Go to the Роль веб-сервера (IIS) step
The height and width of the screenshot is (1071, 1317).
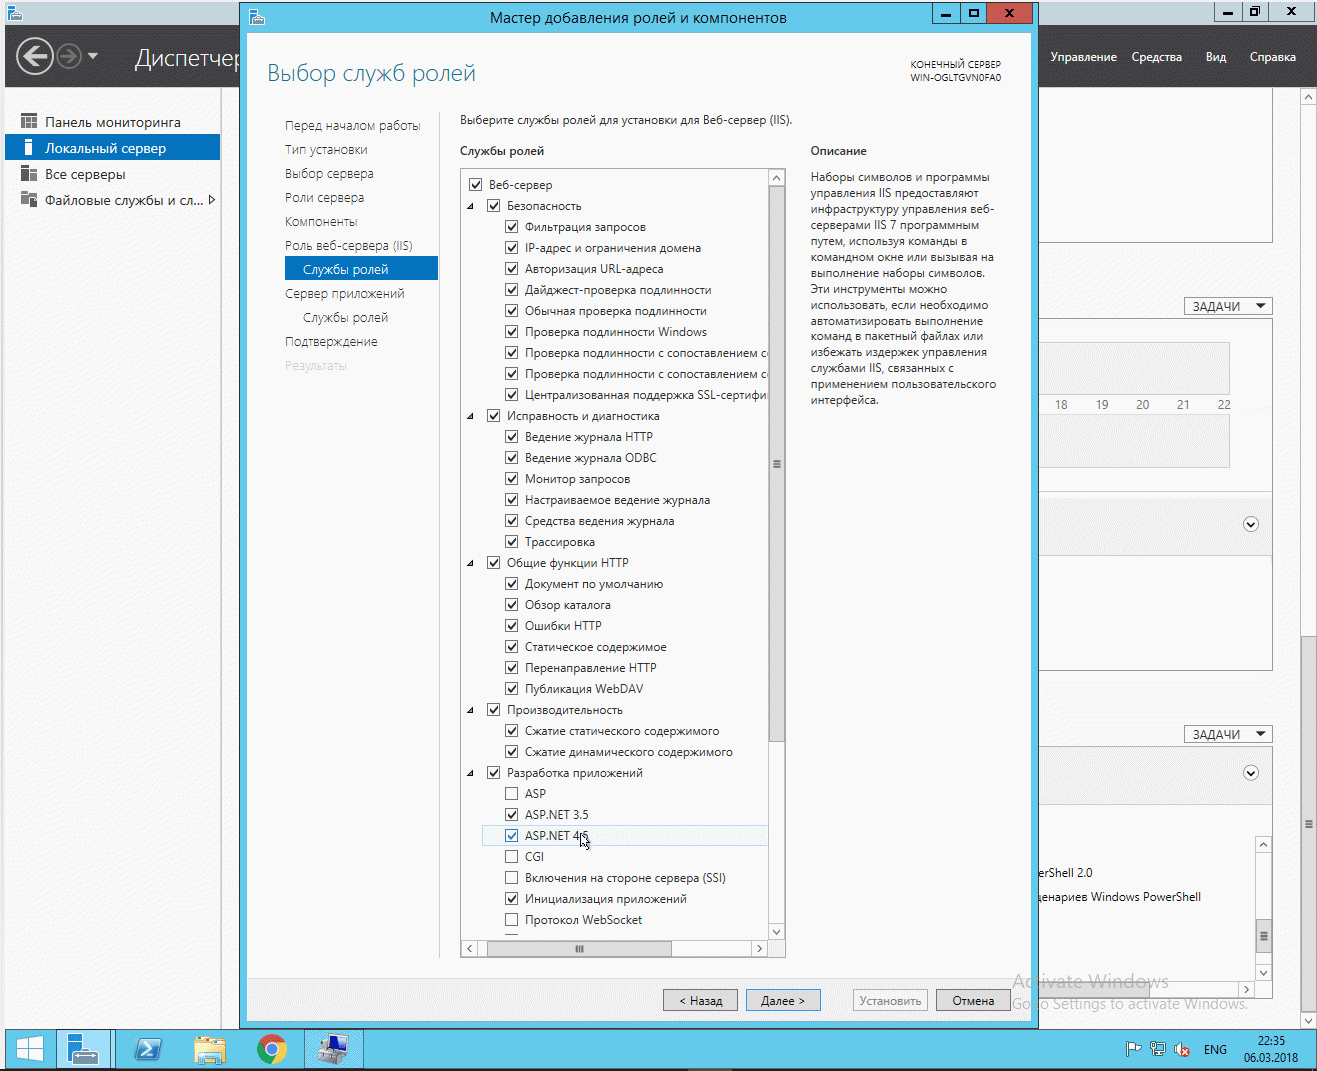coord(349,246)
